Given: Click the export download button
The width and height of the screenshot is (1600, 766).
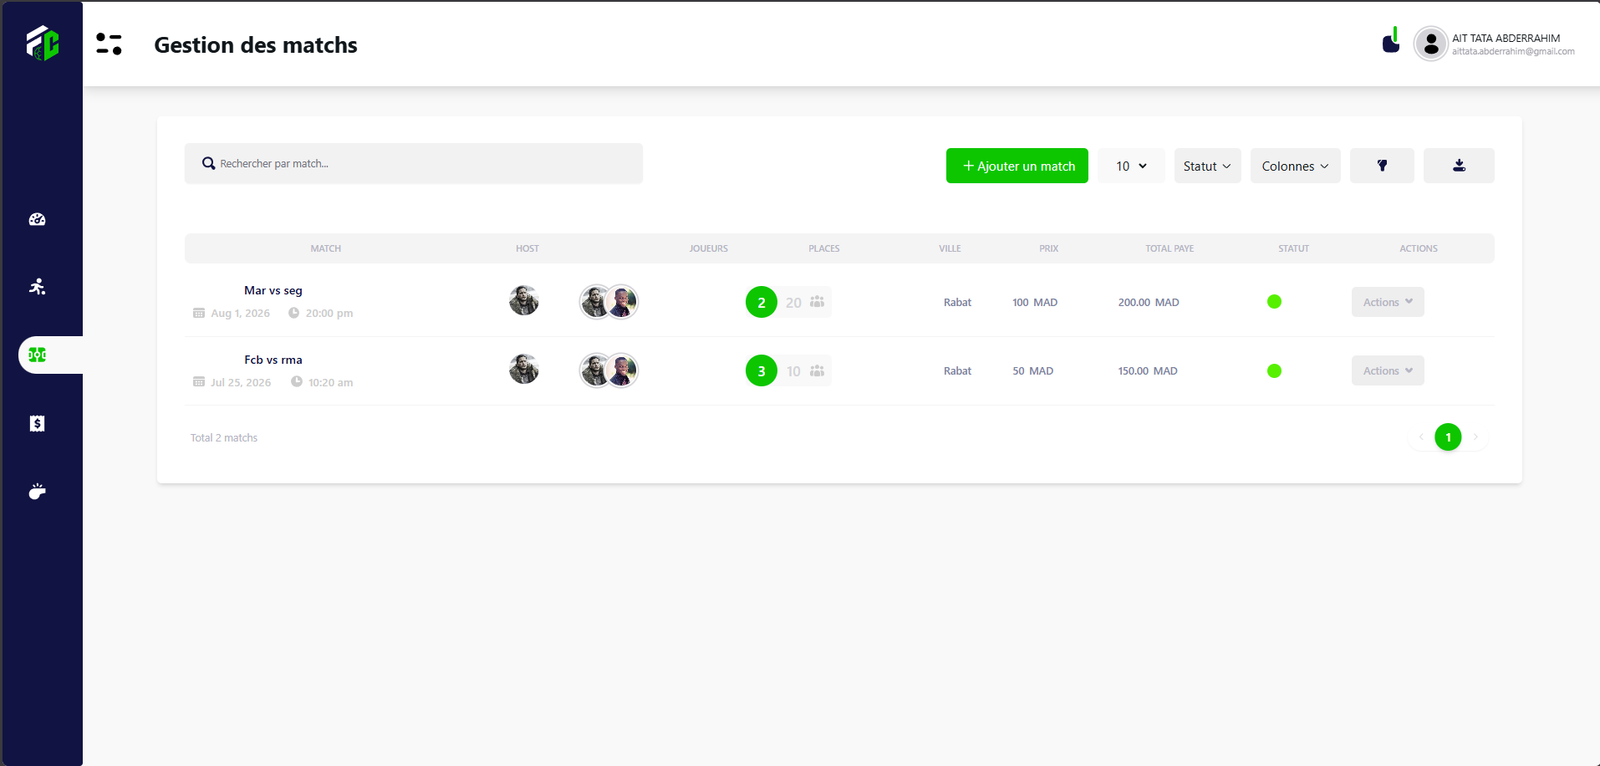Looking at the screenshot, I should 1459,166.
